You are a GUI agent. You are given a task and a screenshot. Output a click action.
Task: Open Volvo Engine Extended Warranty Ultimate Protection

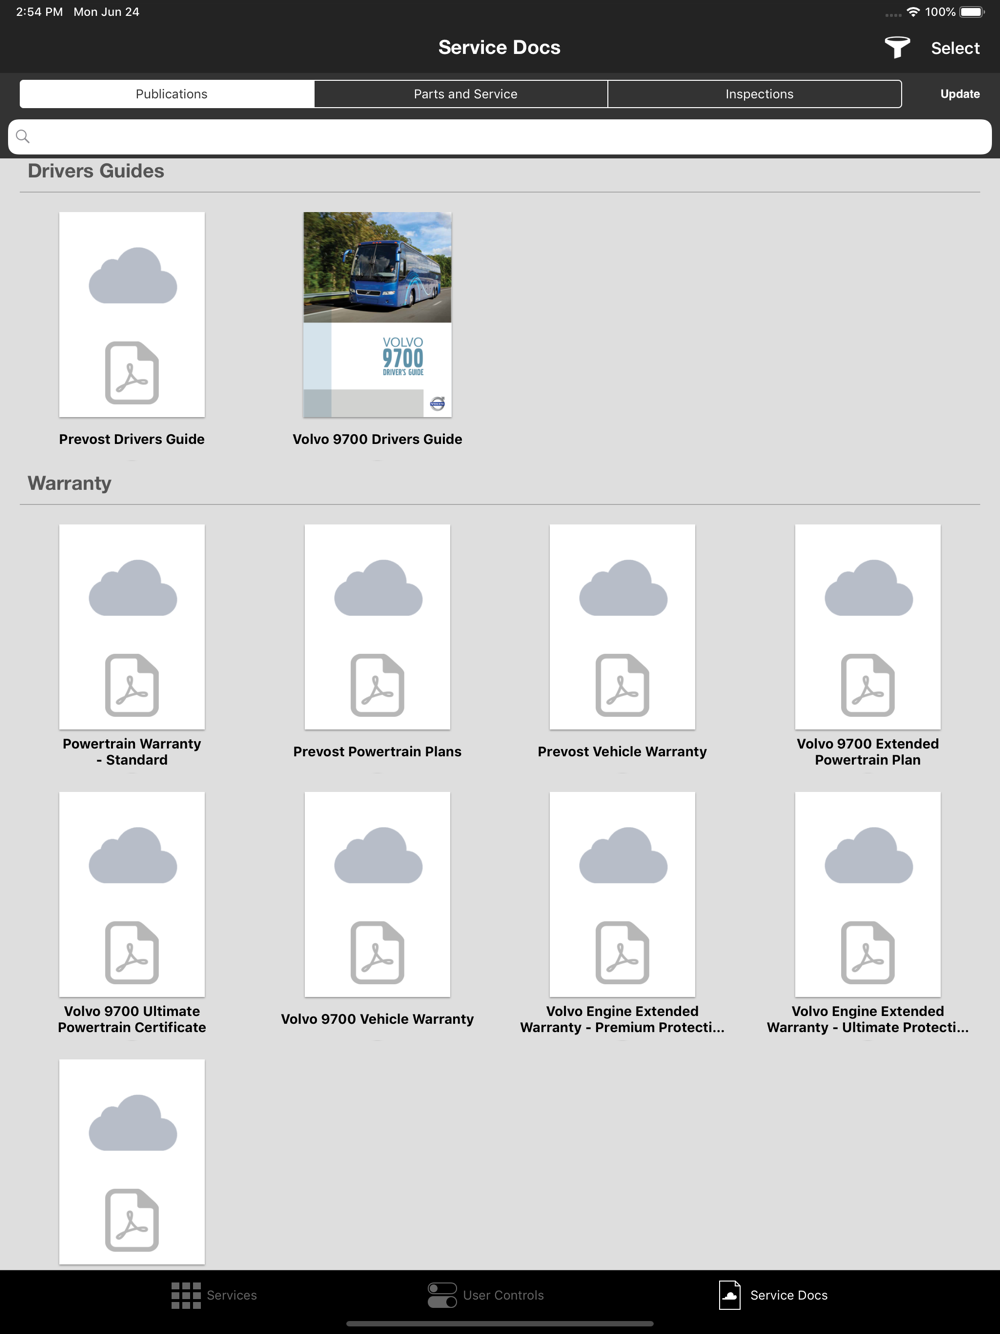pyautogui.click(x=868, y=895)
